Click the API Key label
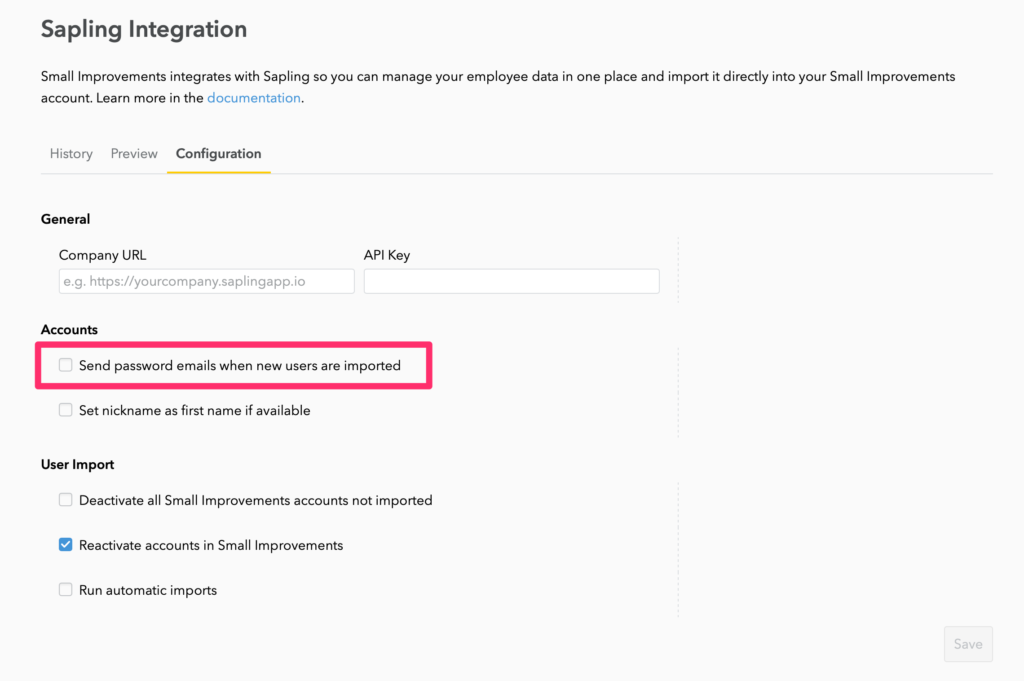The height and width of the screenshot is (681, 1024). [387, 255]
